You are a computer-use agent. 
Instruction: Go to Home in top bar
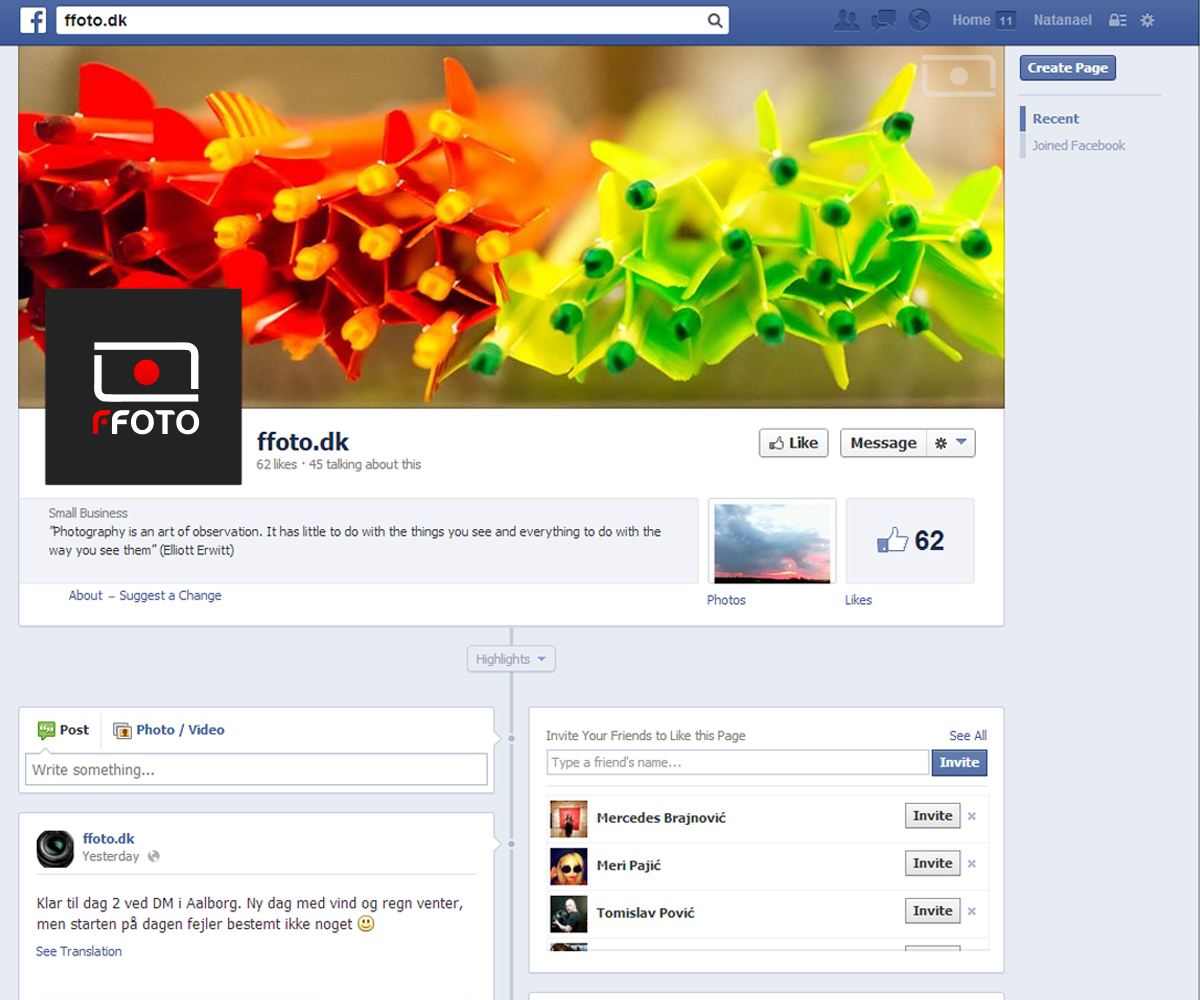click(971, 20)
